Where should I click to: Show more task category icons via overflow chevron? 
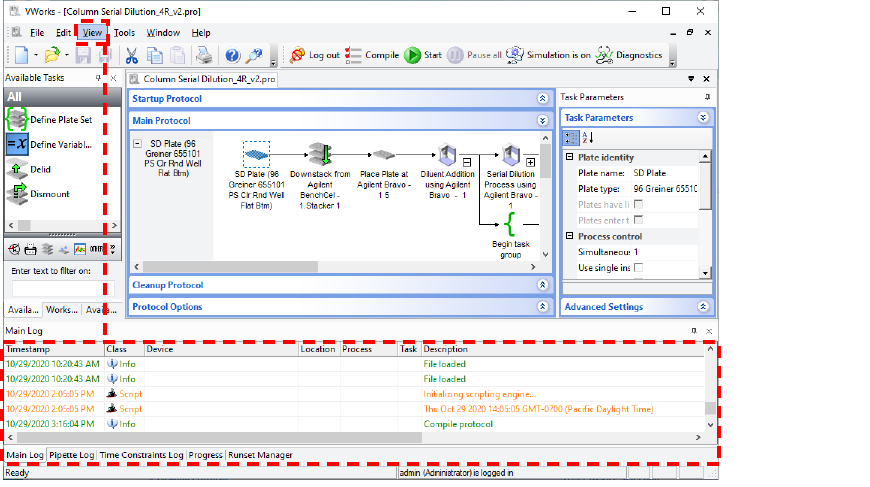click(x=113, y=250)
